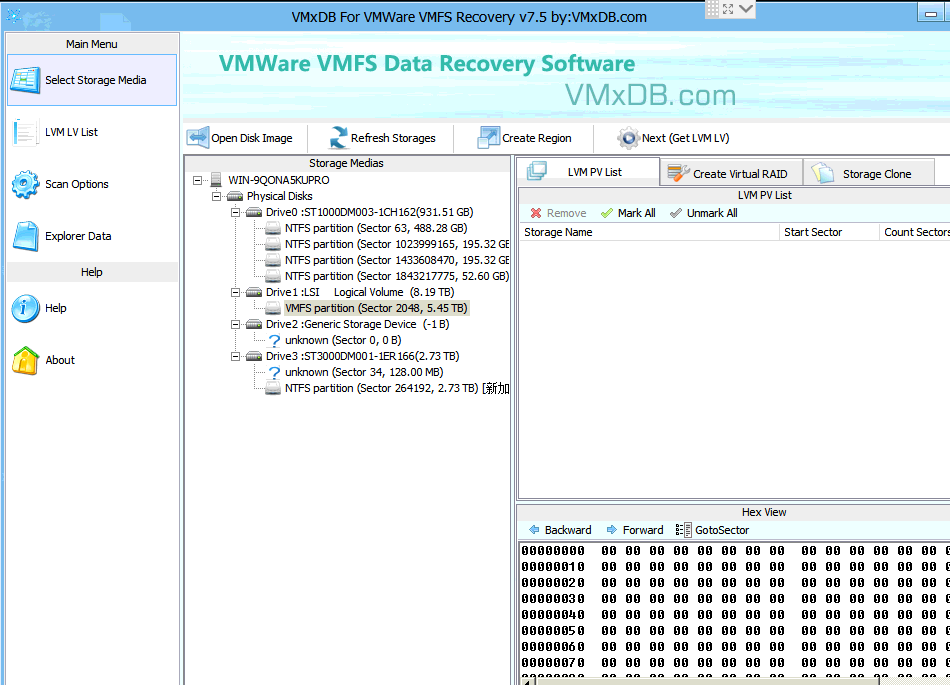
Task: Click the Create Region icon
Action: tap(488, 137)
